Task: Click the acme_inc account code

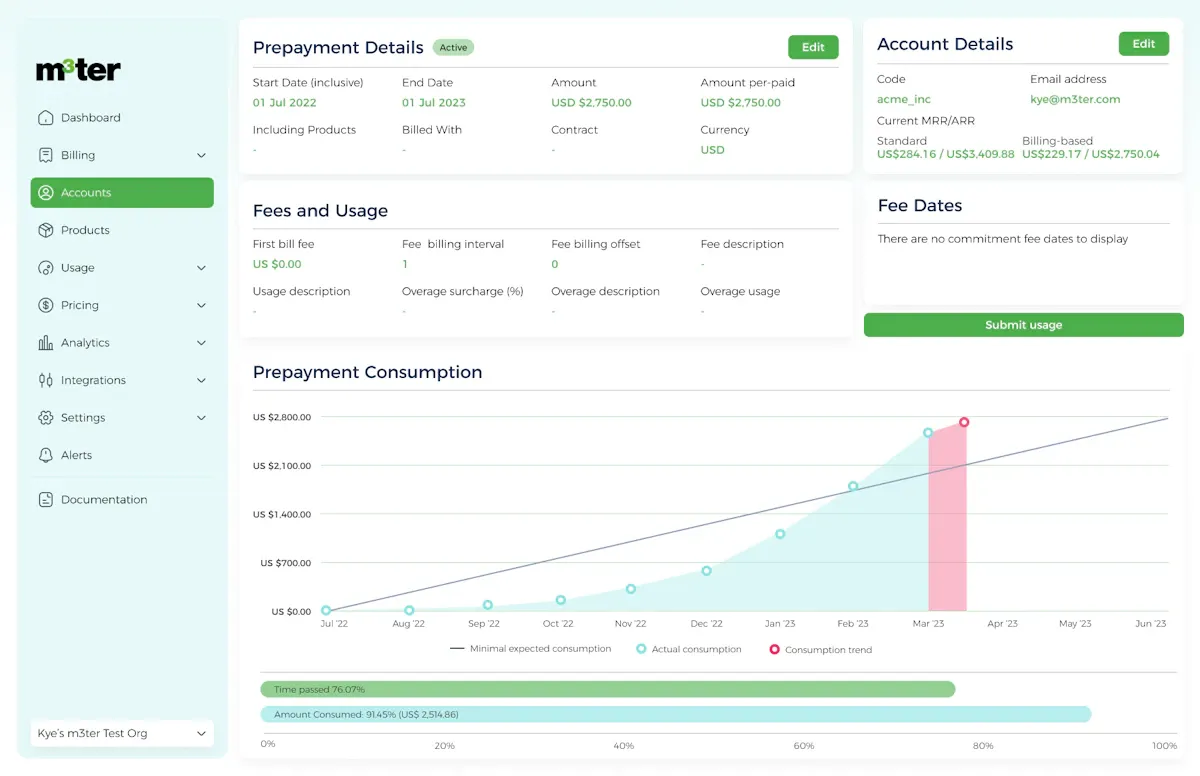Action: pyautogui.click(x=904, y=99)
